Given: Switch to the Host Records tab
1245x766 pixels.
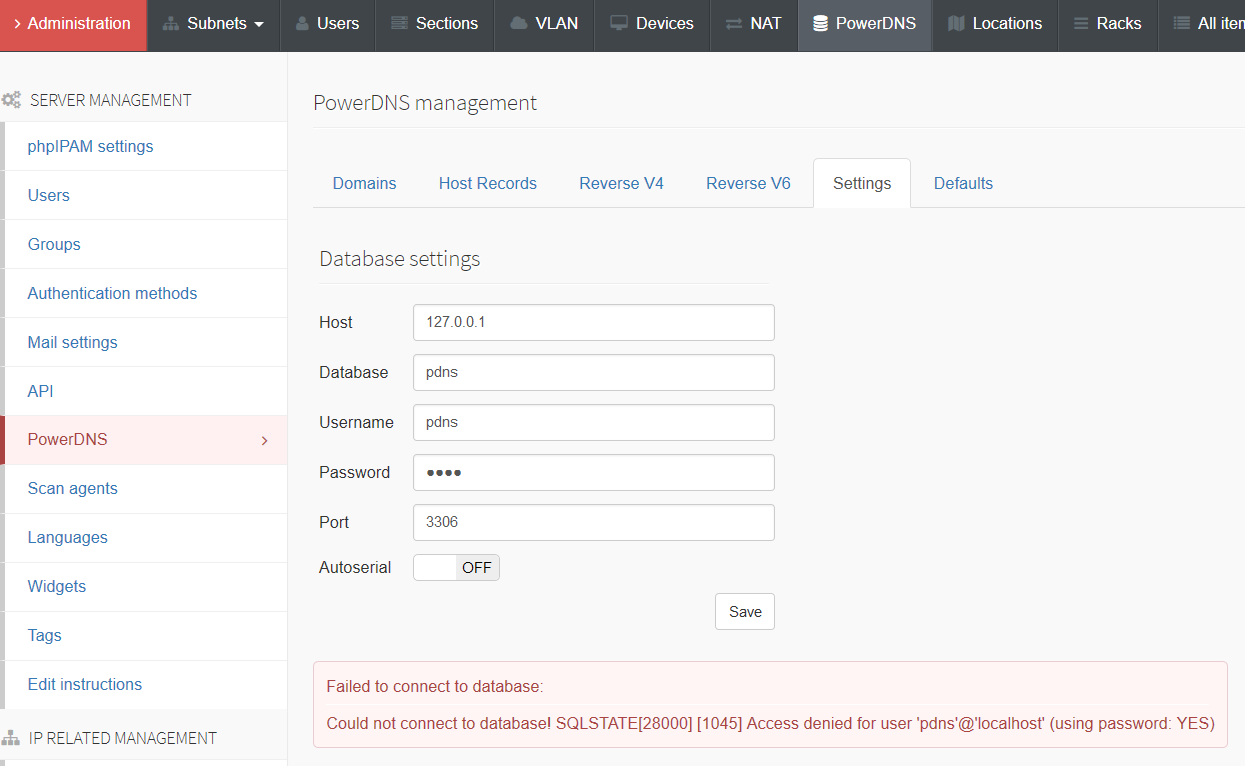Looking at the screenshot, I should [487, 183].
